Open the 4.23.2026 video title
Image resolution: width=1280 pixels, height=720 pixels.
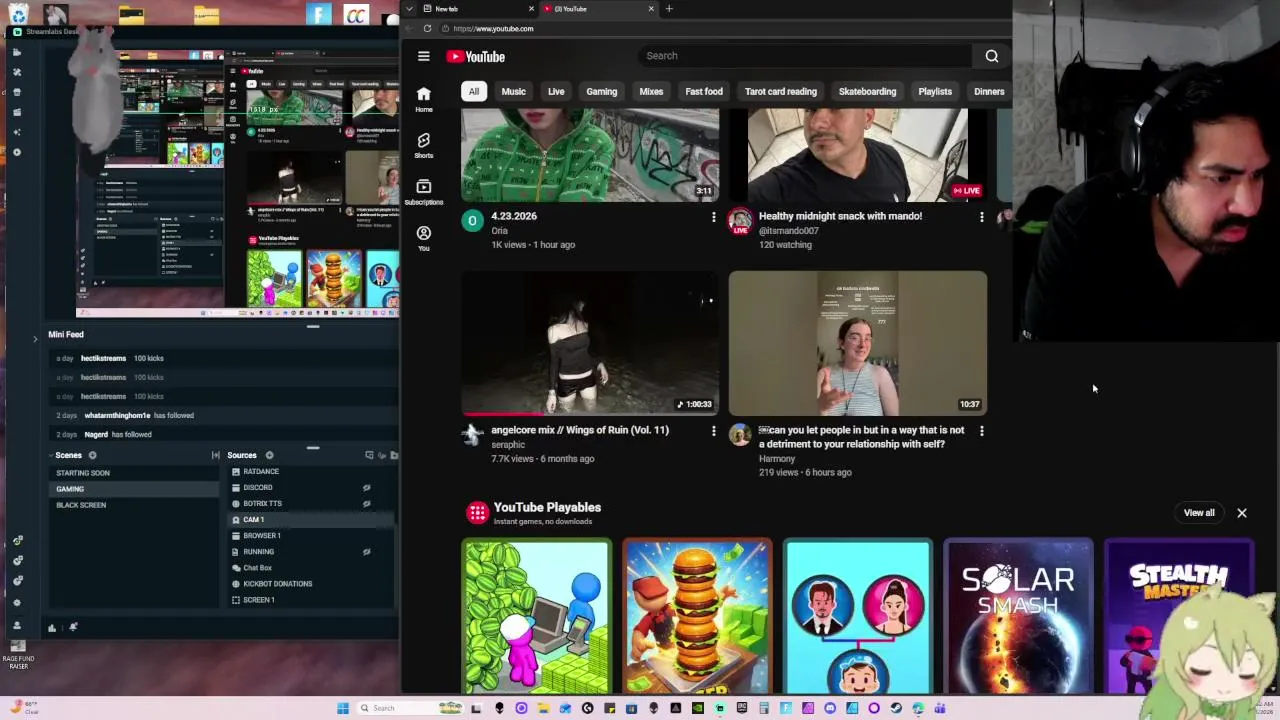point(514,216)
